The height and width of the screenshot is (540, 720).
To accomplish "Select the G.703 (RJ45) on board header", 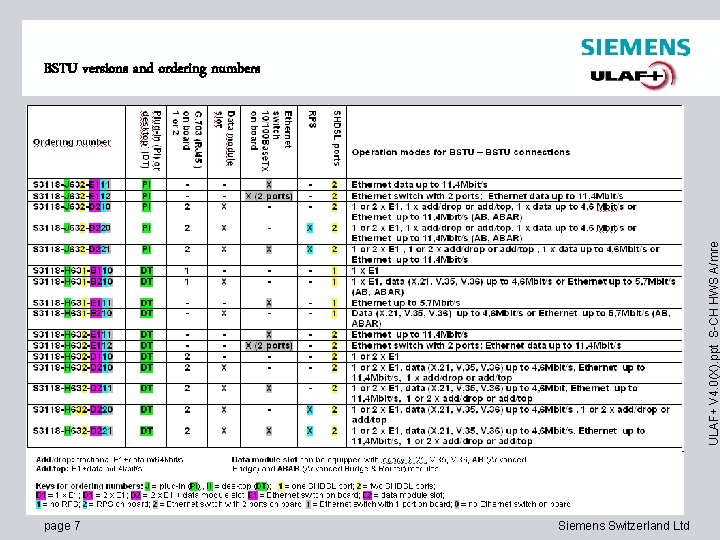I will [x=187, y=139].
